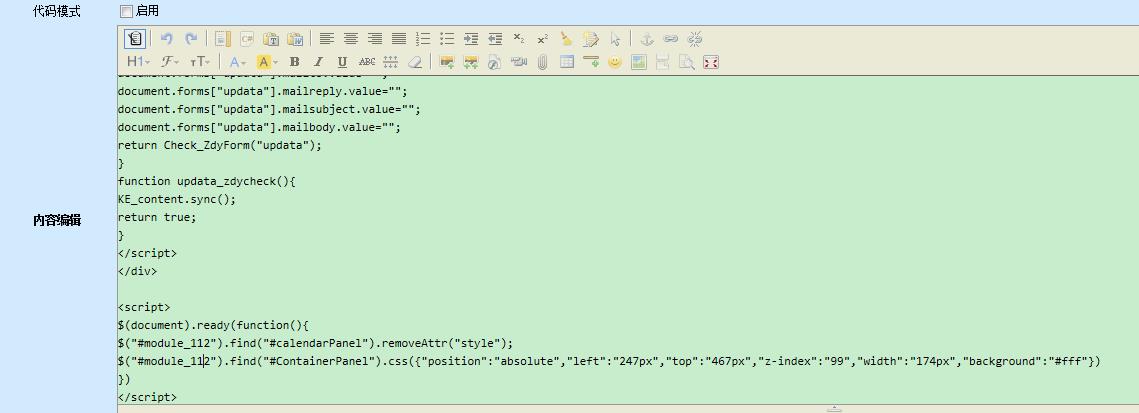
Task: Toggle bold formatting
Action: coord(294,62)
